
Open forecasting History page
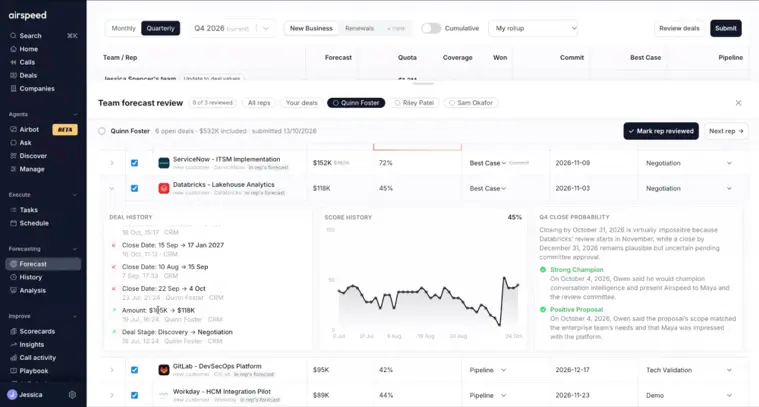tap(30, 277)
